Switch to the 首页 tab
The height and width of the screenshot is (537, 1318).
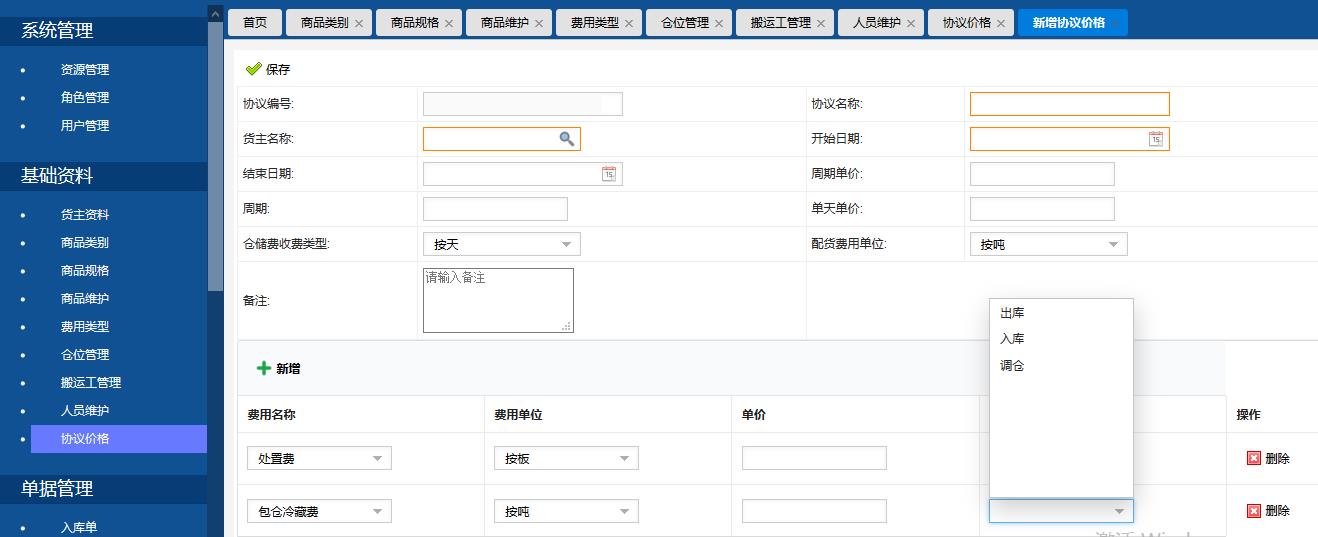coord(255,22)
